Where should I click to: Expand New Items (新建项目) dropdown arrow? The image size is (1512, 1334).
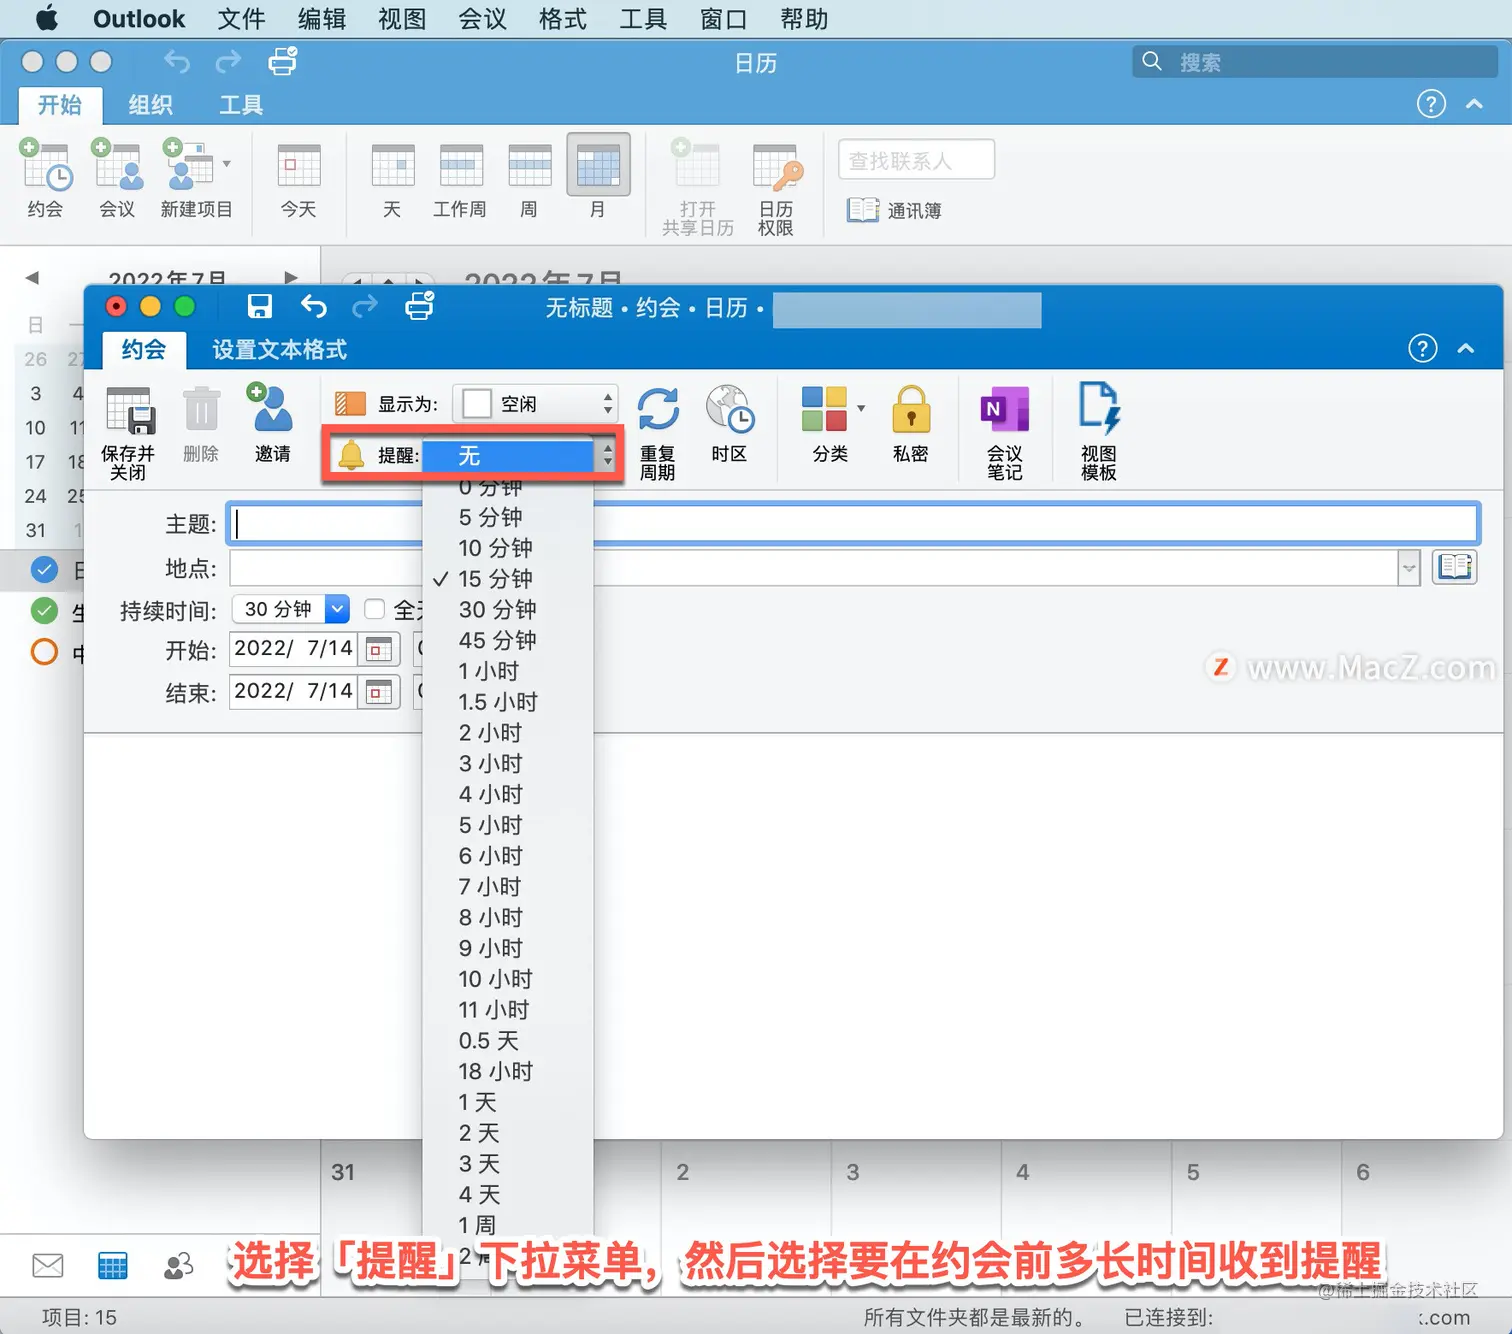pos(227,164)
